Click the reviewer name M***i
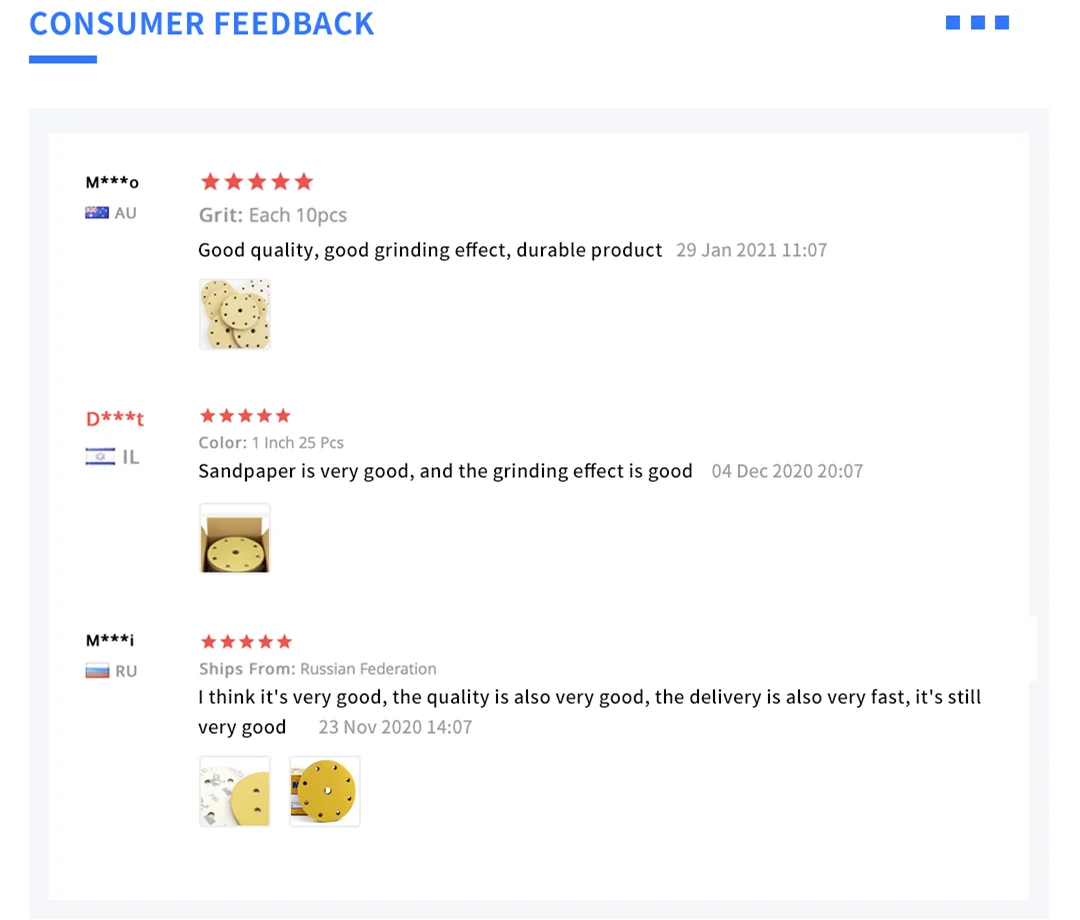The image size is (1080, 920). [110, 640]
